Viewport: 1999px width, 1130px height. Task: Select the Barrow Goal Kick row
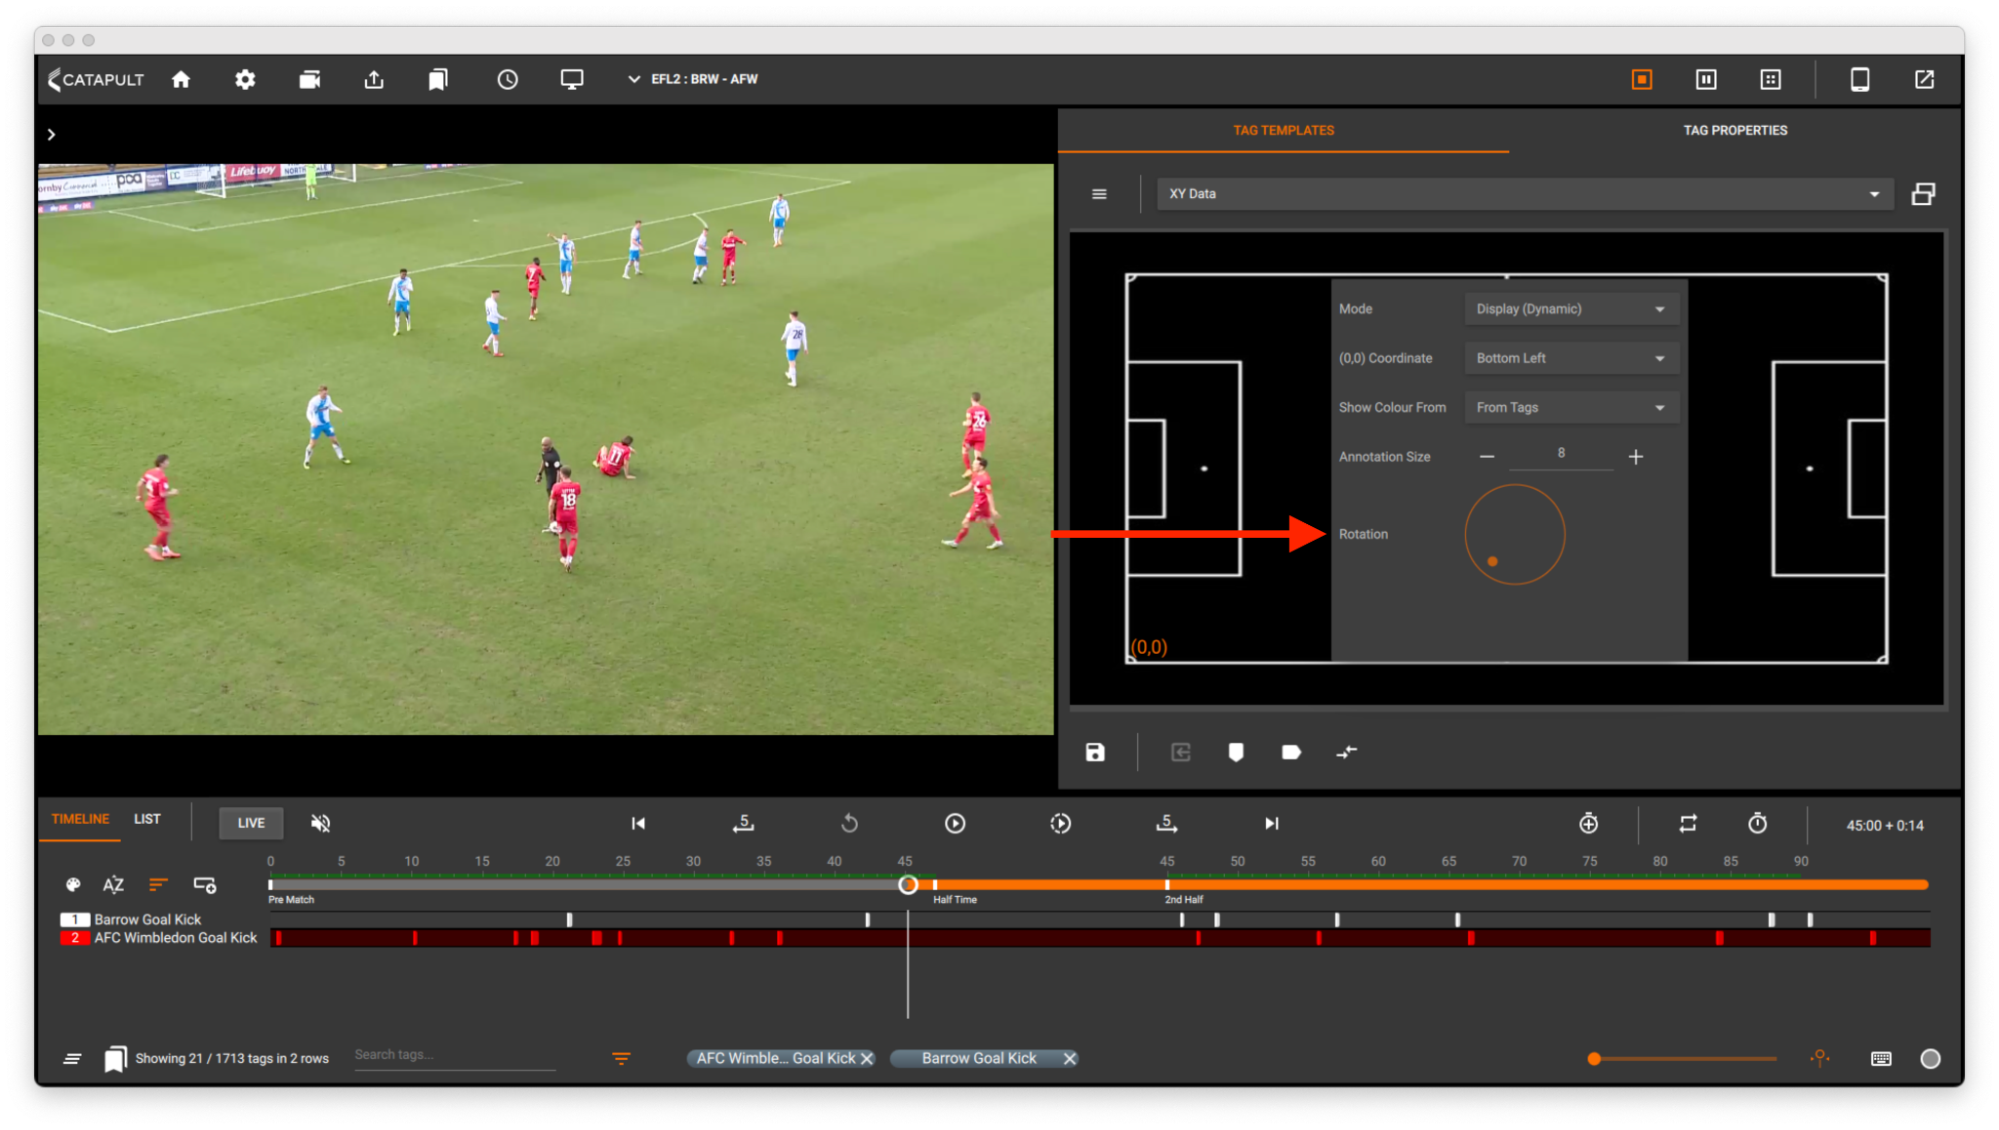point(147,919)
